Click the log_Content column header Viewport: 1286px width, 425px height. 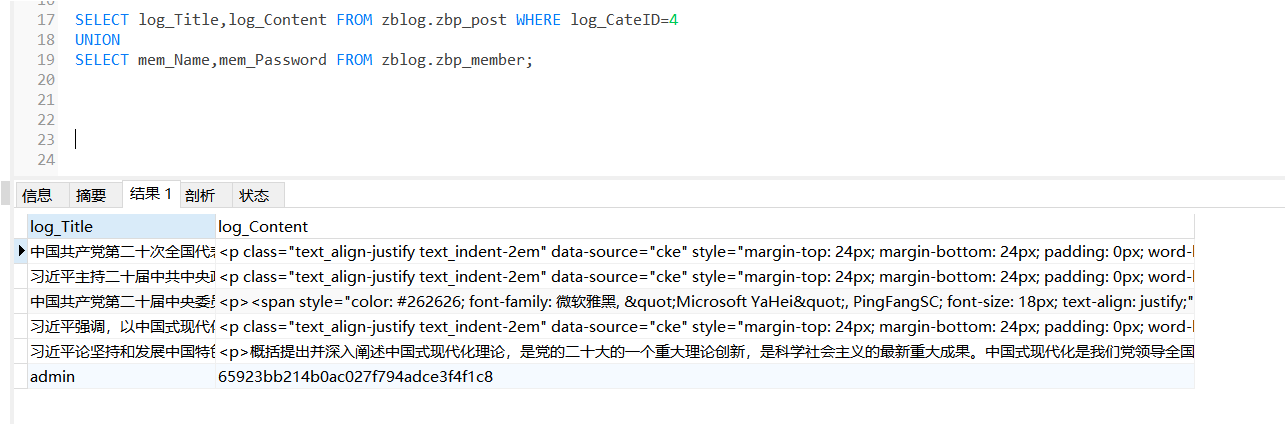700,227
